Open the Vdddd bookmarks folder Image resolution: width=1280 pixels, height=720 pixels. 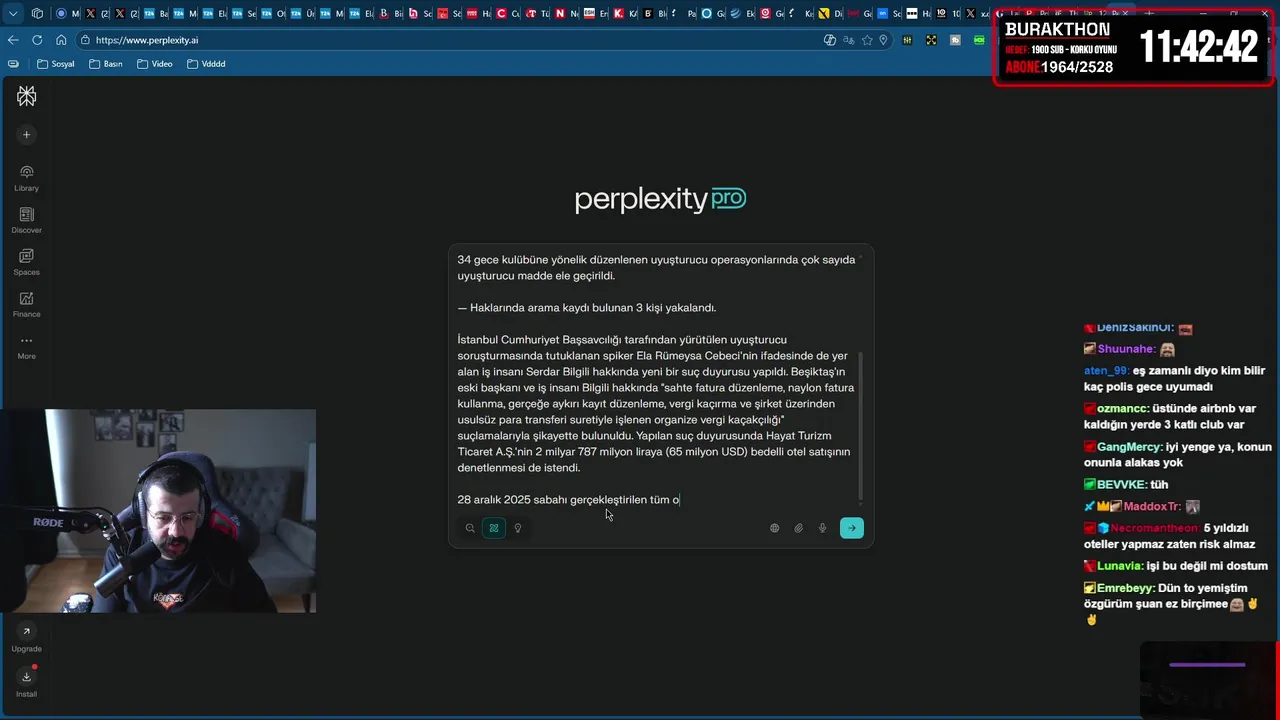pos(206,64)
